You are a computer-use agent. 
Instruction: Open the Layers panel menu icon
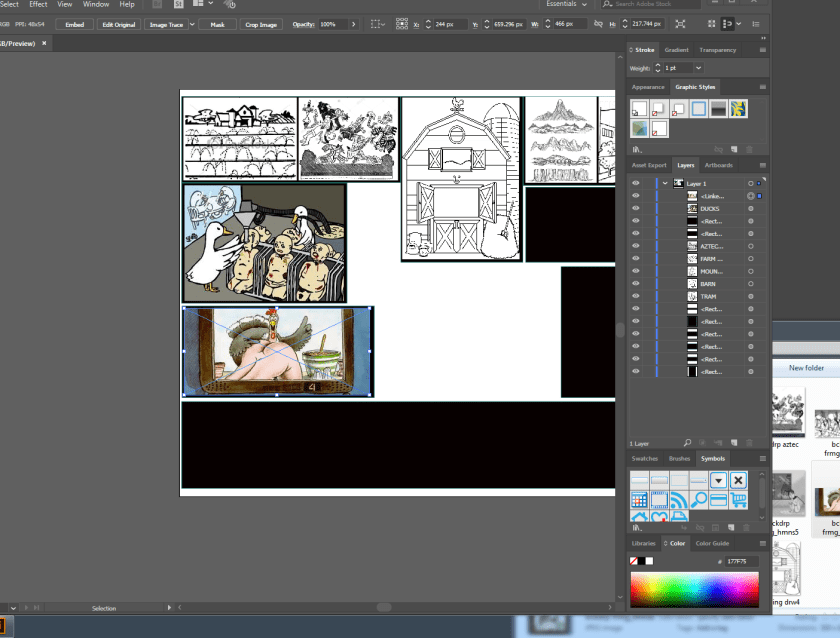point(762,165)
